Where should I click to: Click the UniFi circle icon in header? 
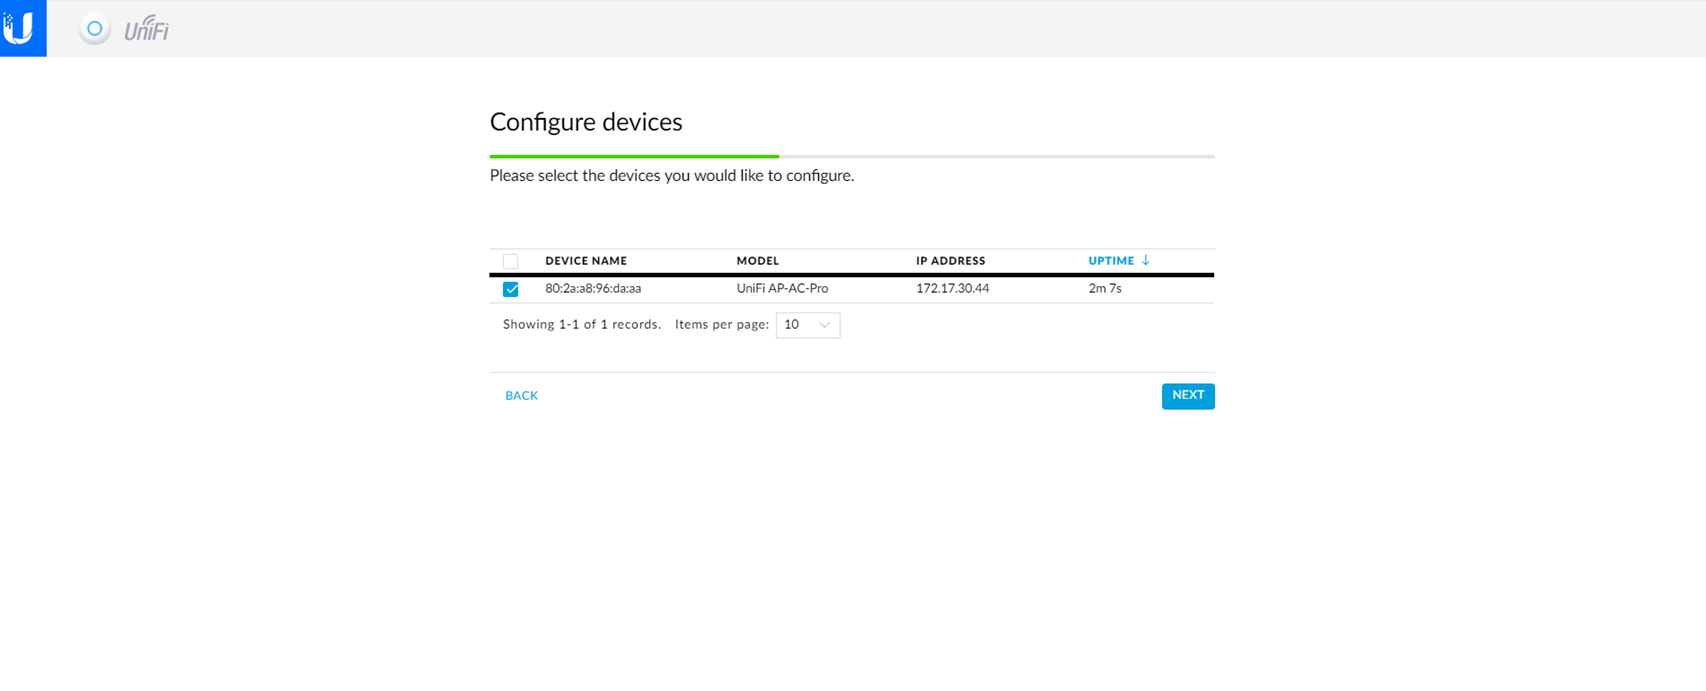click(95, 29)
